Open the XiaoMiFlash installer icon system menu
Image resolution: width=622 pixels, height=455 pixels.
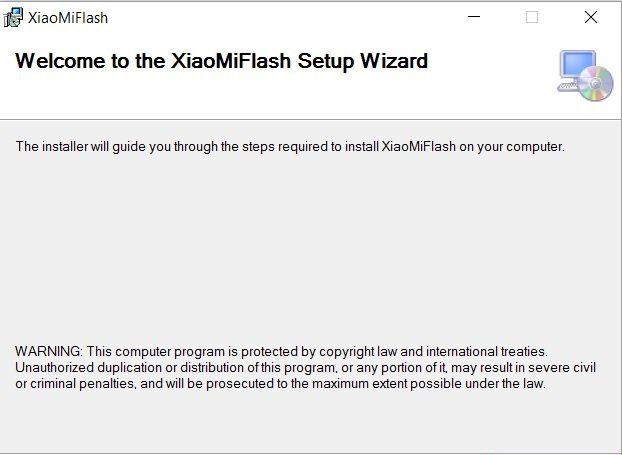pyautogui.click(x=13, y=17)
